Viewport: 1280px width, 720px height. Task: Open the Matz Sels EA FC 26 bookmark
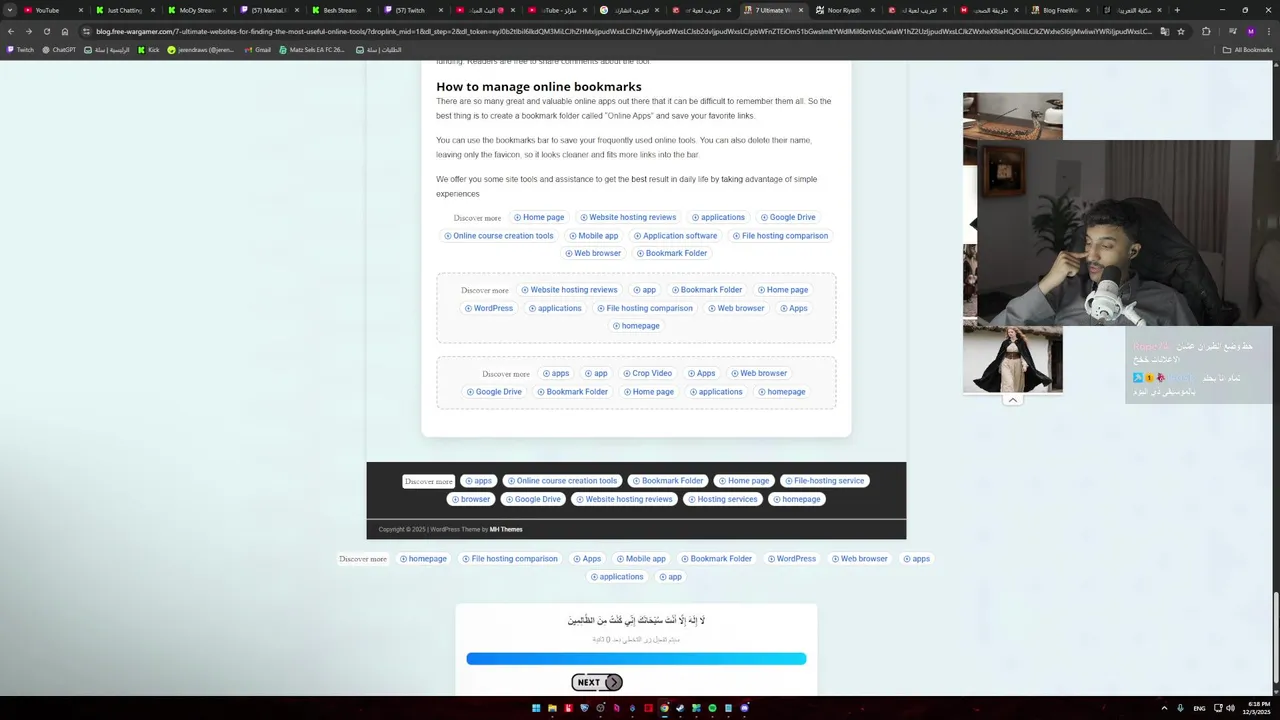[x=312, y=49]
